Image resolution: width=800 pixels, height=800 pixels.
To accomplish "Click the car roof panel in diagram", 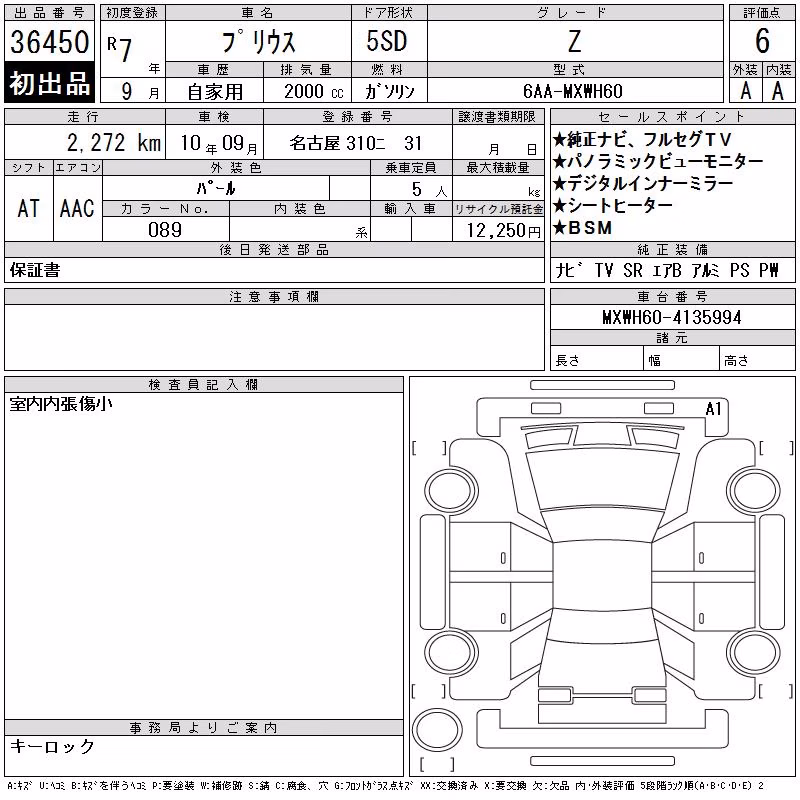I will pos(602,574).
